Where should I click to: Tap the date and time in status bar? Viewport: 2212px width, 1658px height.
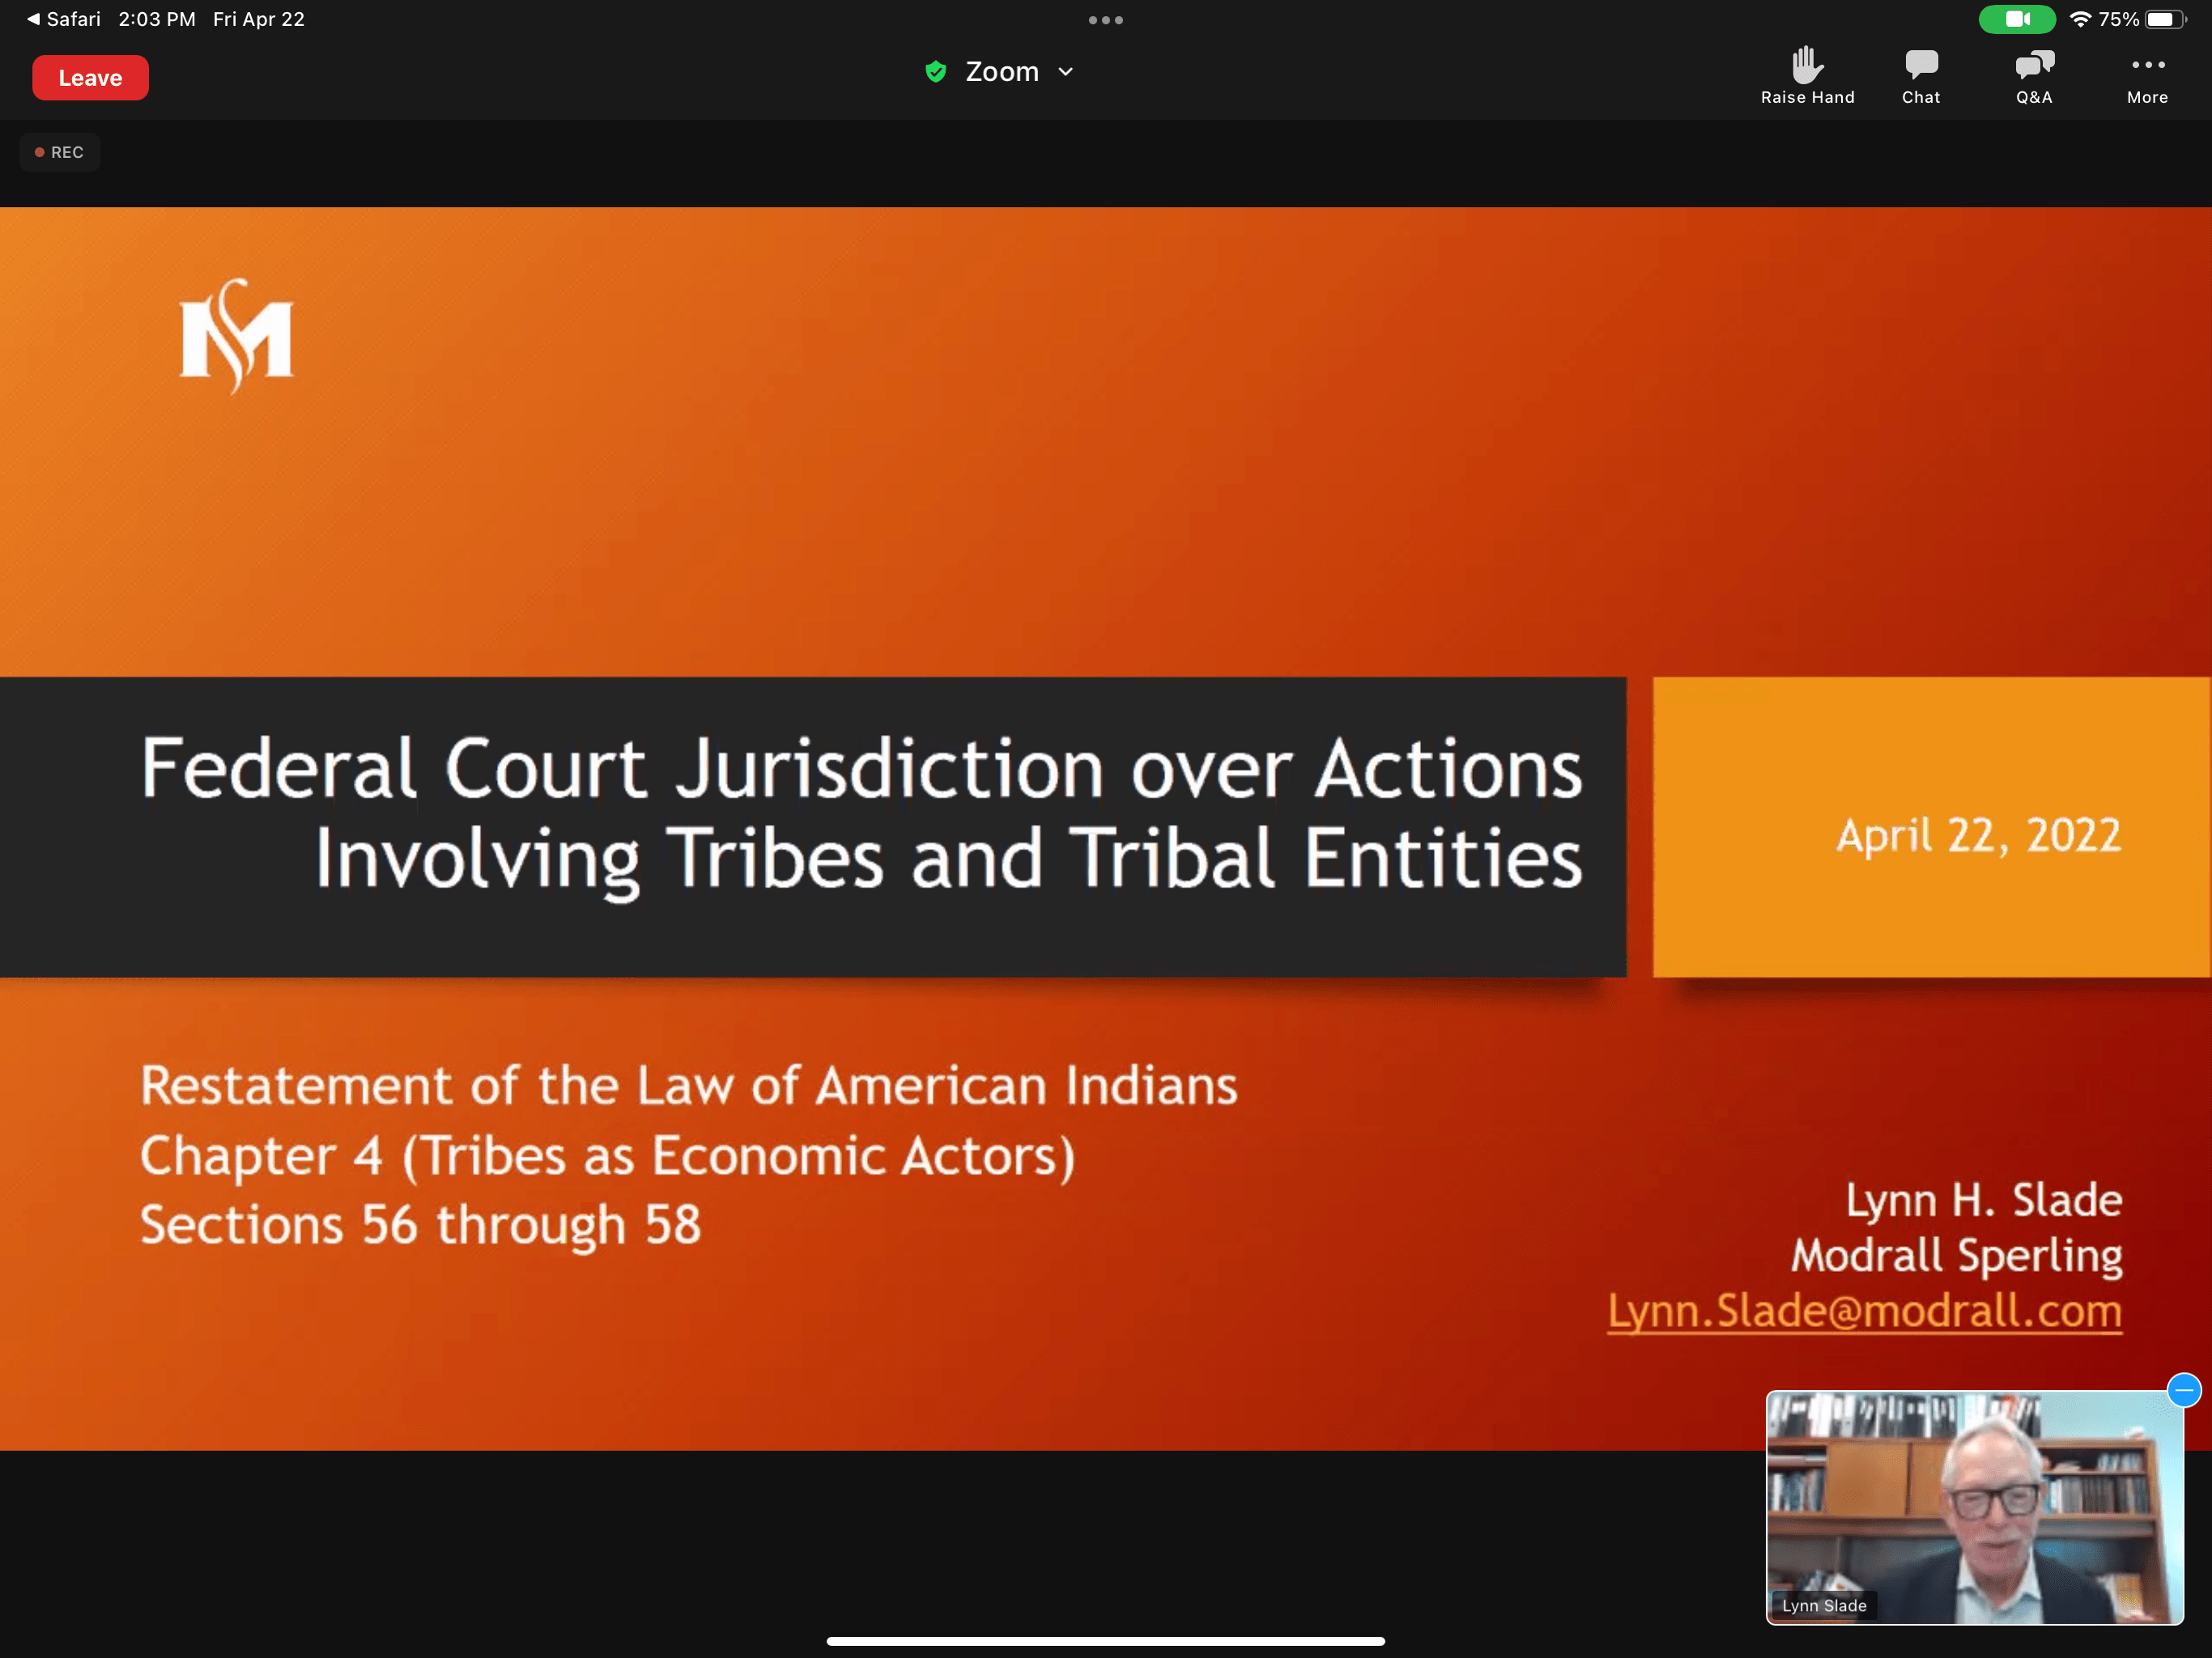pos(210,19)
